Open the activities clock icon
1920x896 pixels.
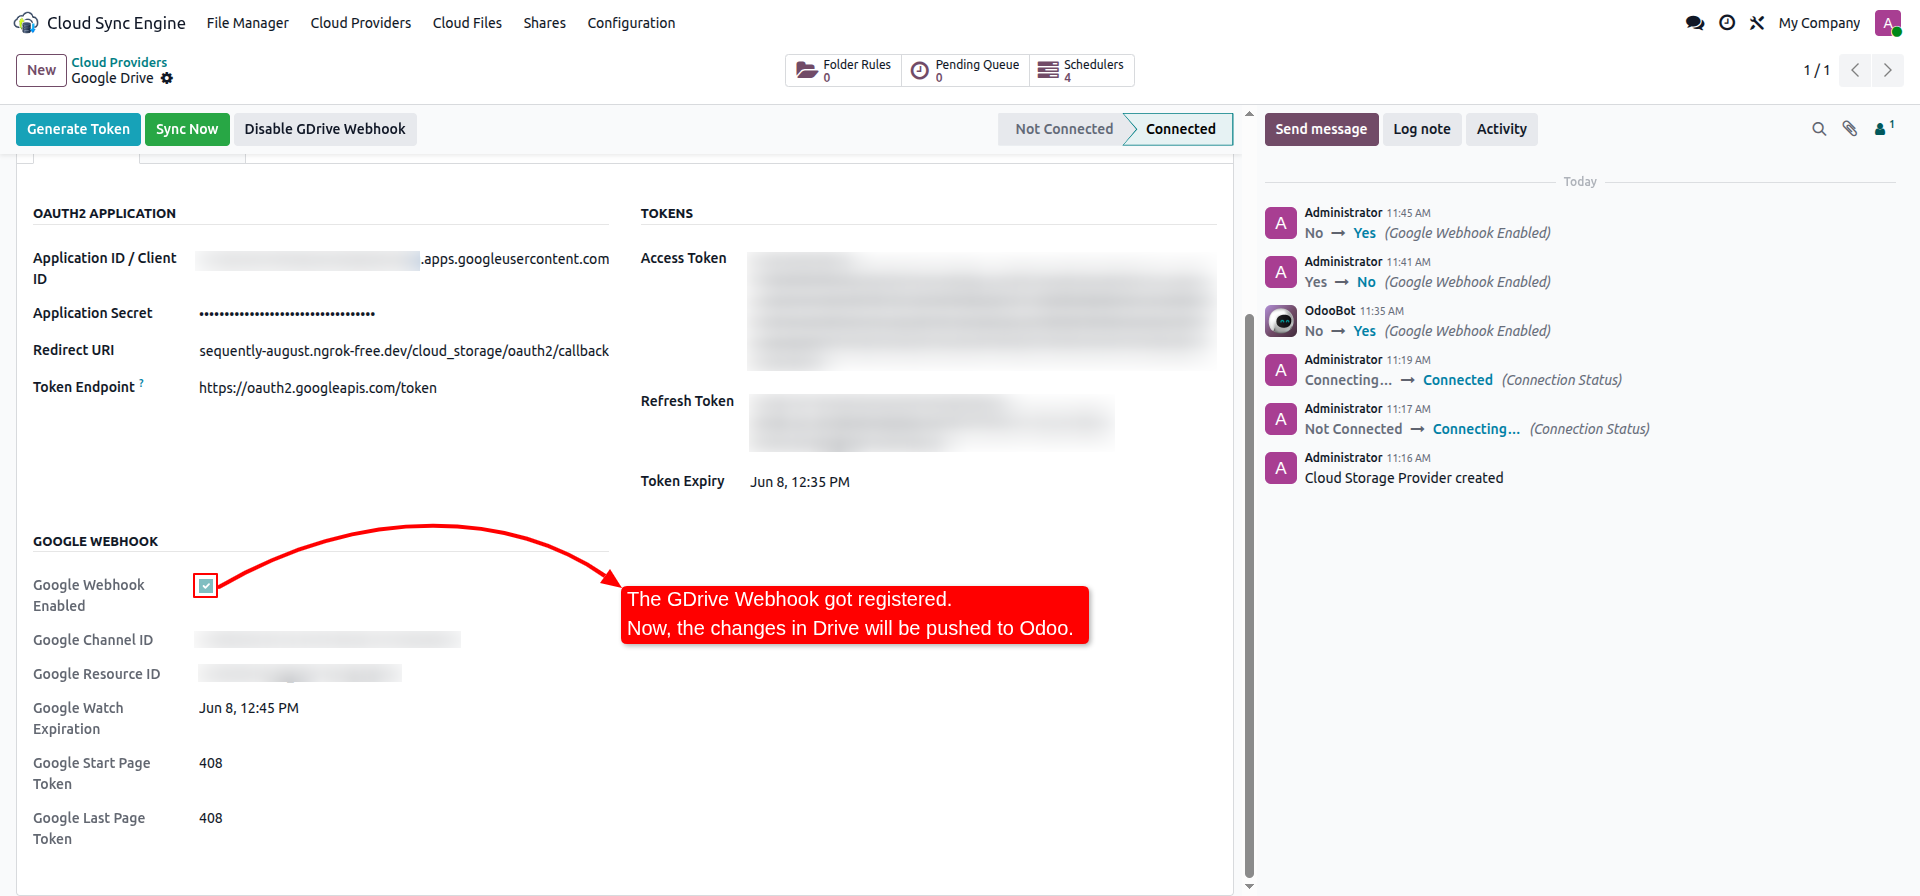click(x=1727, y=23)
